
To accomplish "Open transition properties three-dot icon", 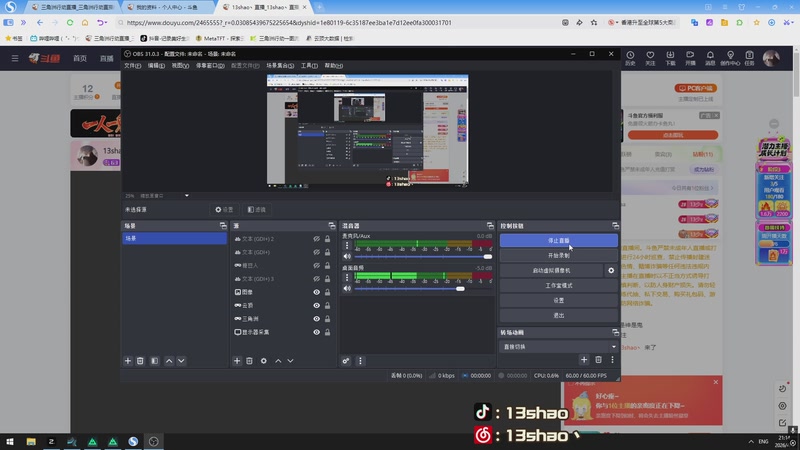I will [x=612, y=360].
